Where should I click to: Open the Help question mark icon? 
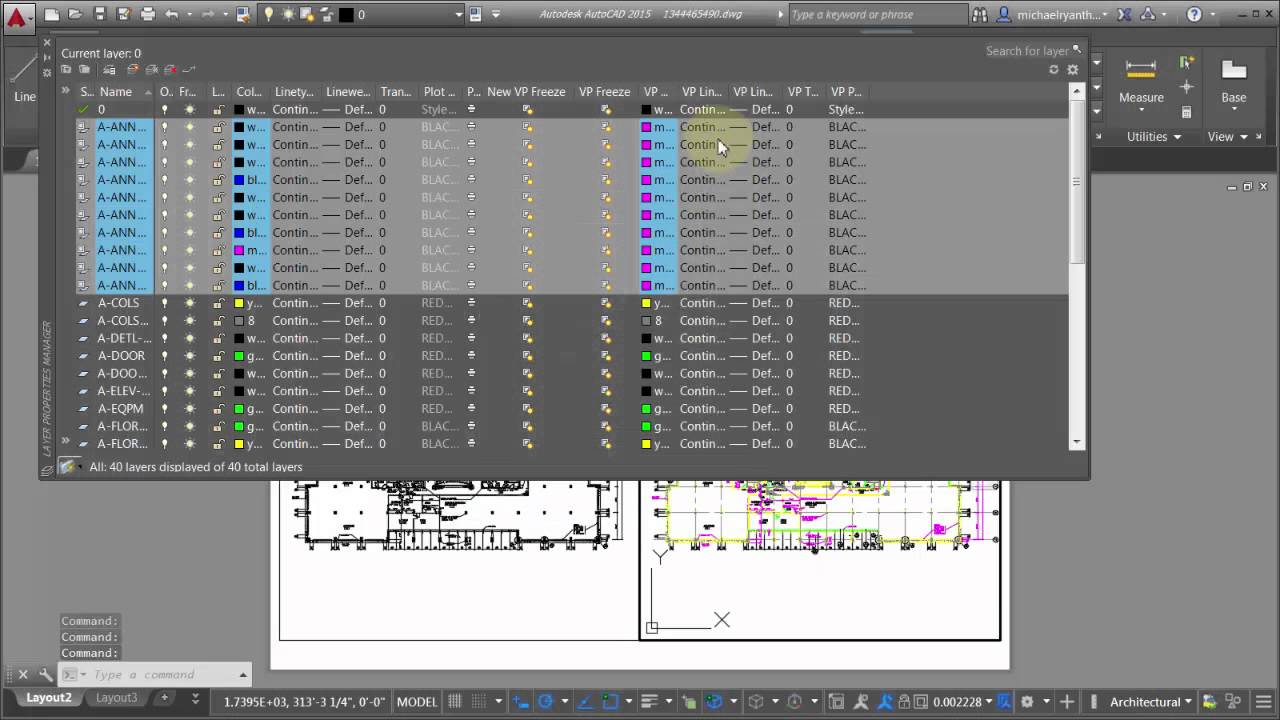[x=1194, y=15]
